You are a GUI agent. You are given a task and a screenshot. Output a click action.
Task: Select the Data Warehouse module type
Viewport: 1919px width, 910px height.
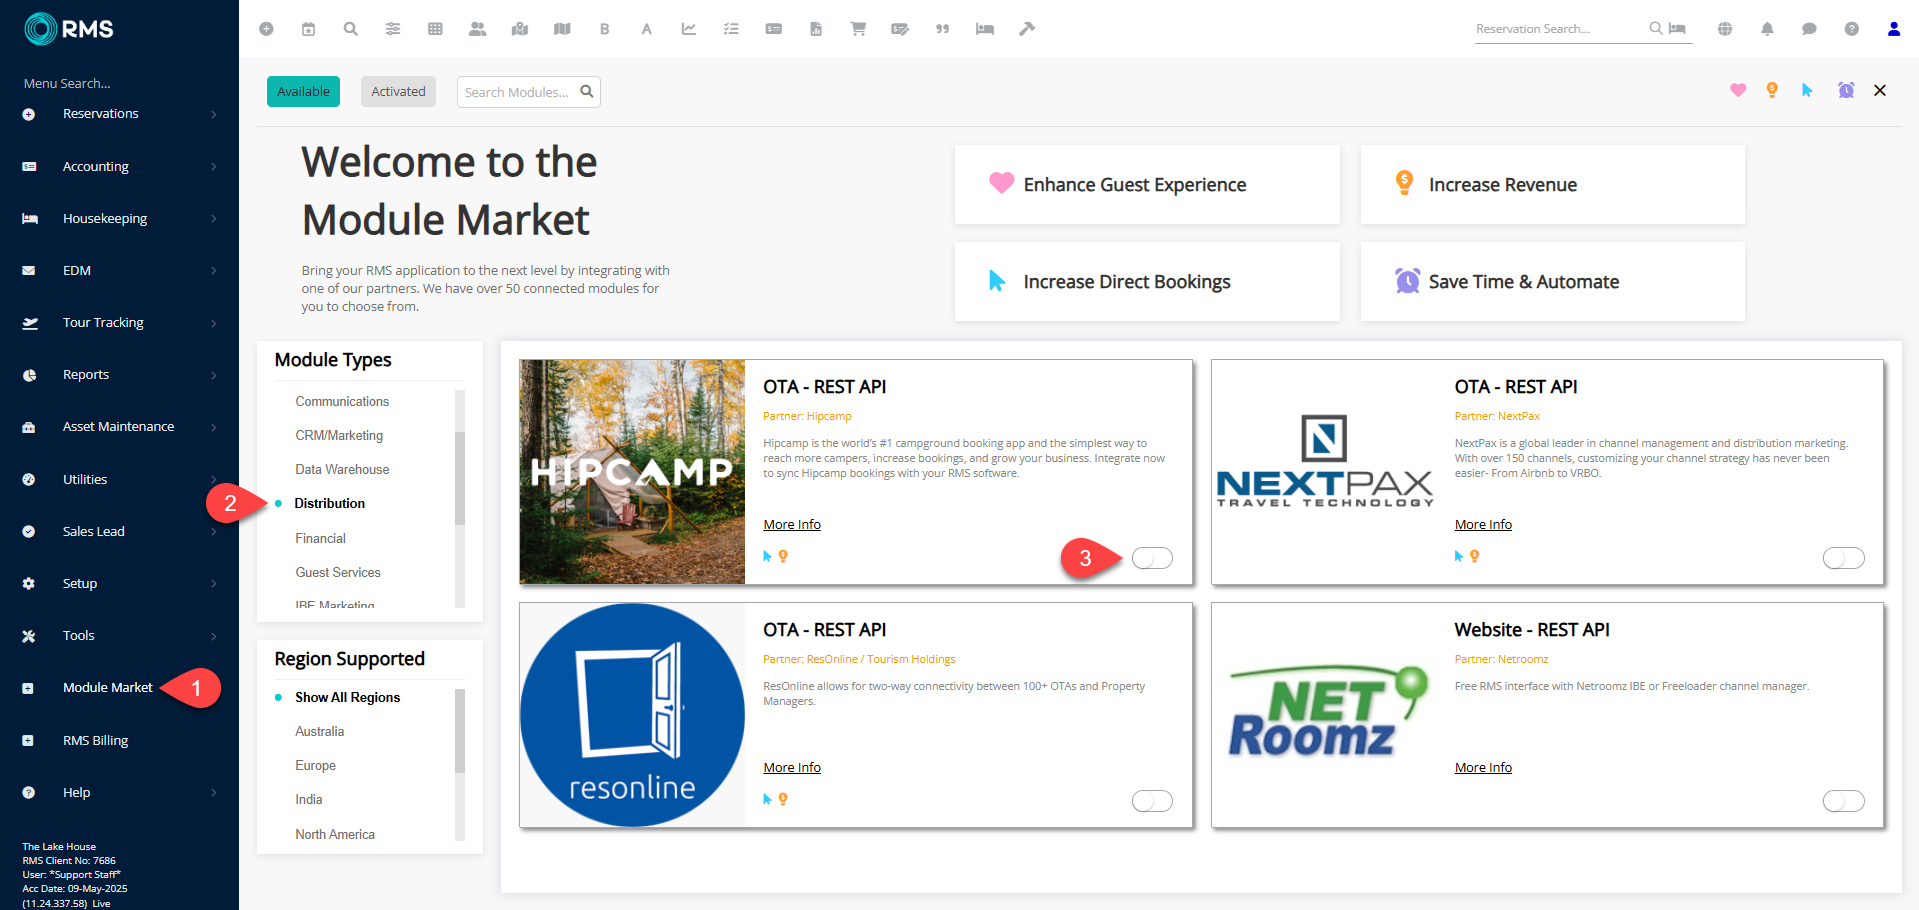pyautogui.click(x=342, y=469)
